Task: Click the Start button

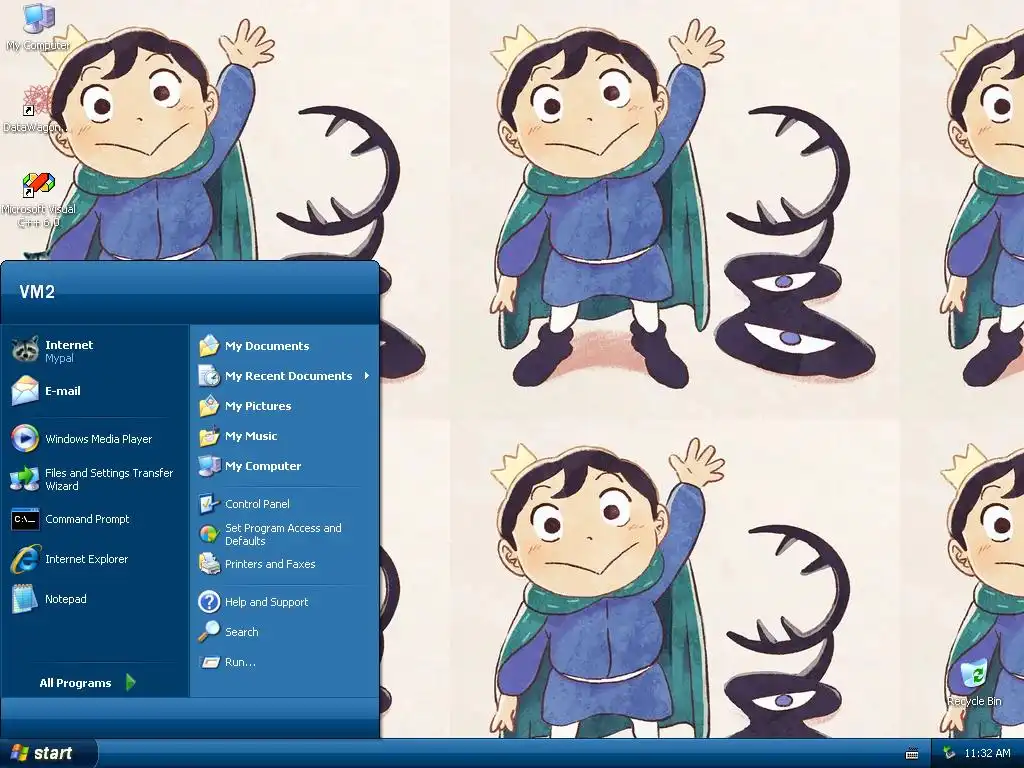Action: [48, 753]
